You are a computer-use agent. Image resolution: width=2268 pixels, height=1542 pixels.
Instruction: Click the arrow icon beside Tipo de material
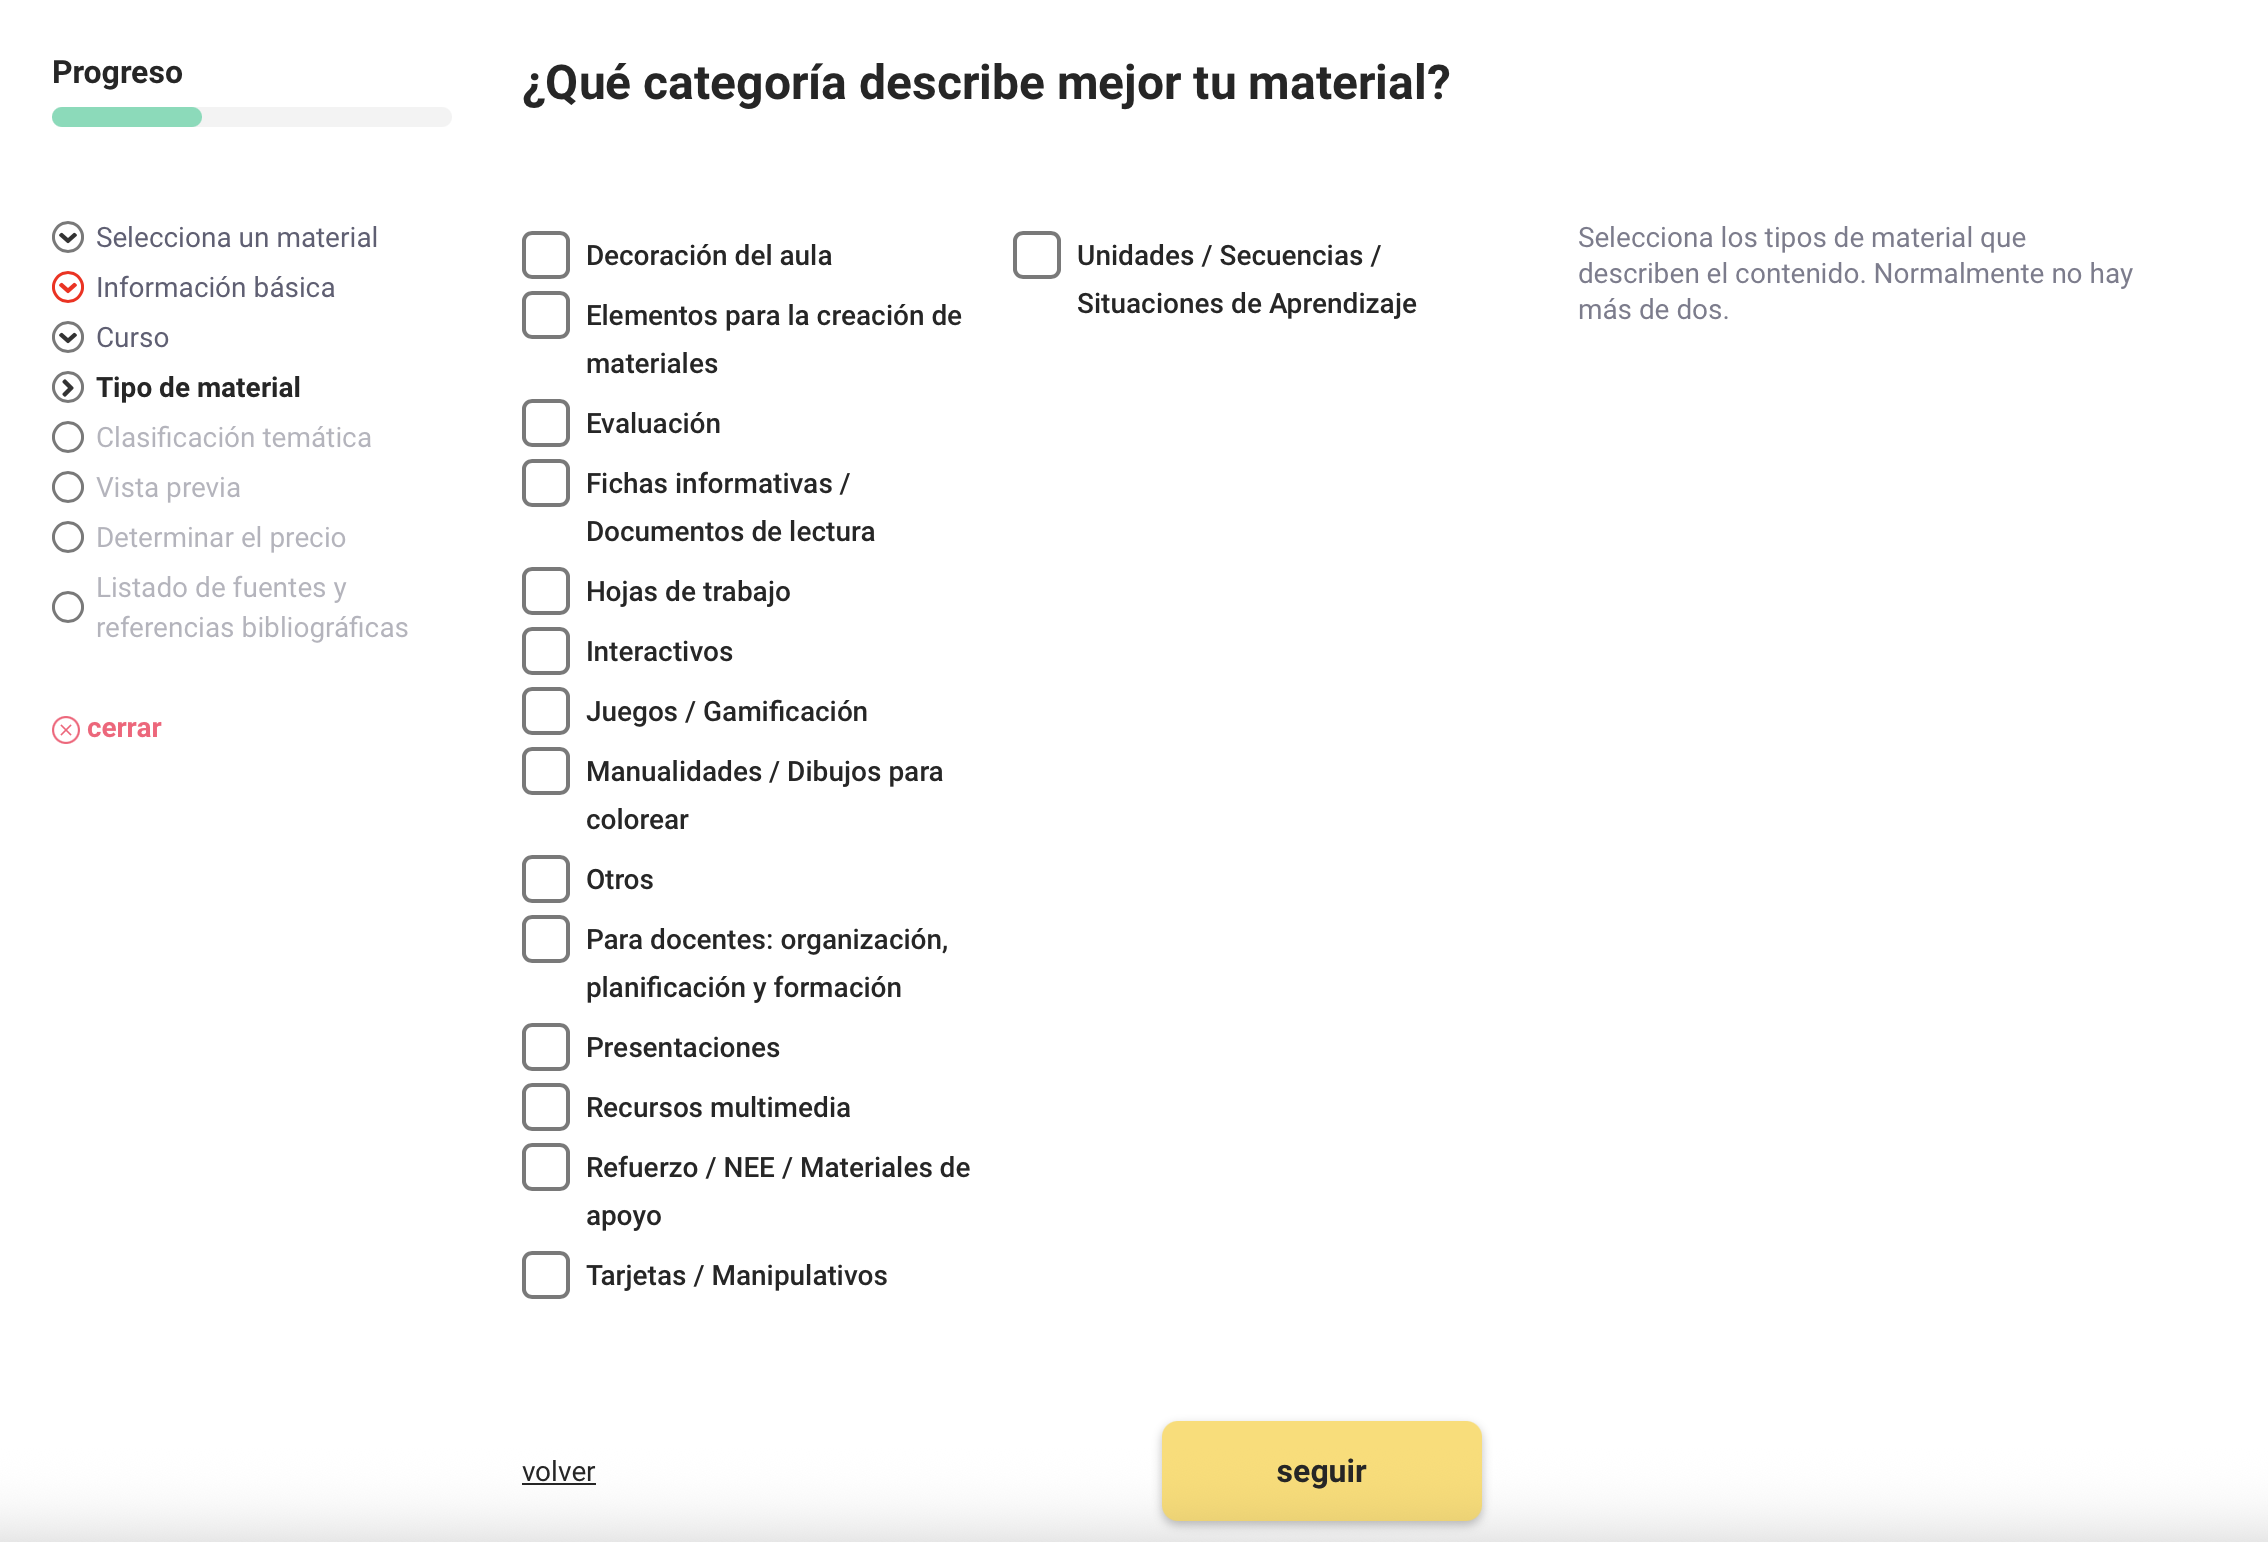[x=68, y=387]
